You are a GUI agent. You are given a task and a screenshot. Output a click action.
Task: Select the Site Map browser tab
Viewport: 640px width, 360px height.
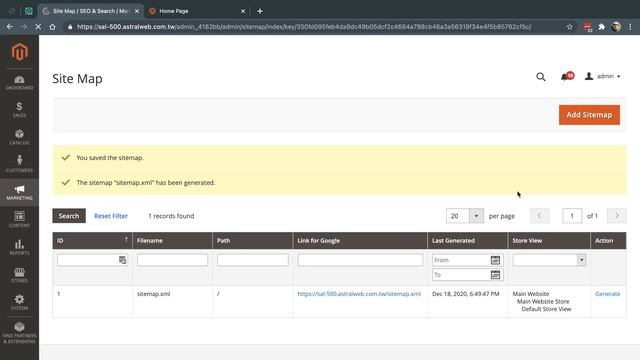[x=91, y=11]
